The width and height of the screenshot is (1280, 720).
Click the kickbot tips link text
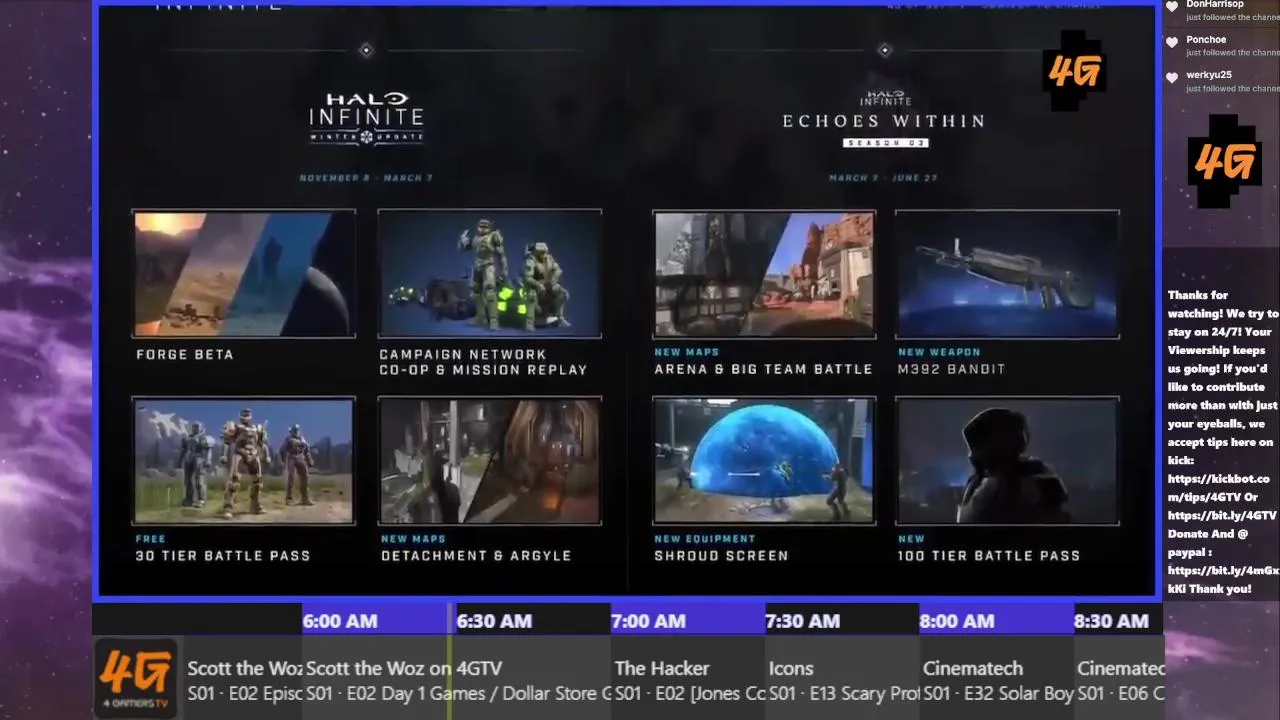point(1218,488)
